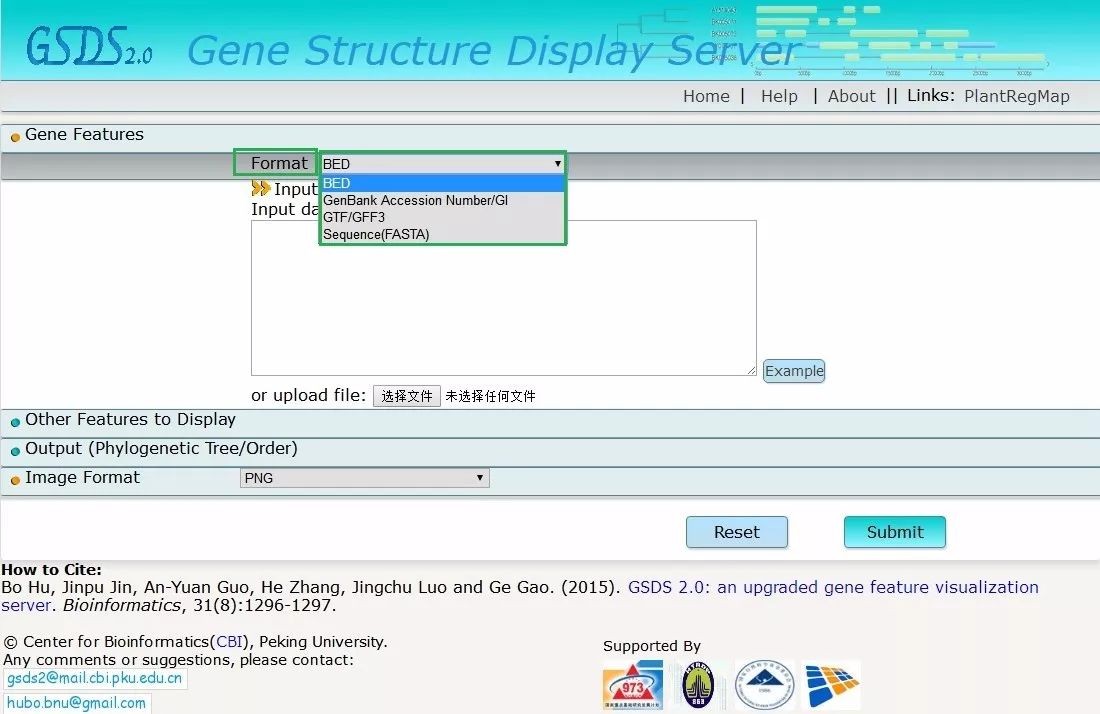Open the Help menu link
Image resolution: width=1100 pixels, height=714 pixels.
pyautogui.click(x=779, y=96)
